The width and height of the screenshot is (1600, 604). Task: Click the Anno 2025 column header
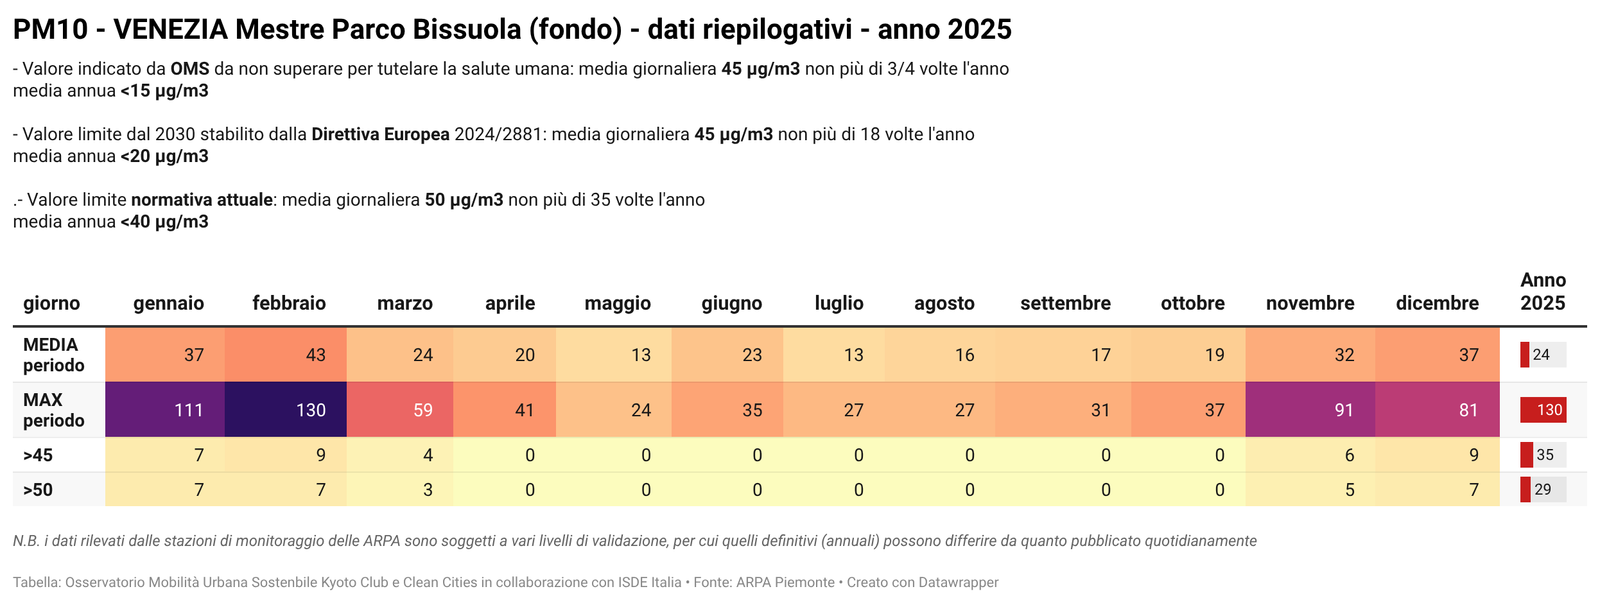click(x=1543, y=292)
